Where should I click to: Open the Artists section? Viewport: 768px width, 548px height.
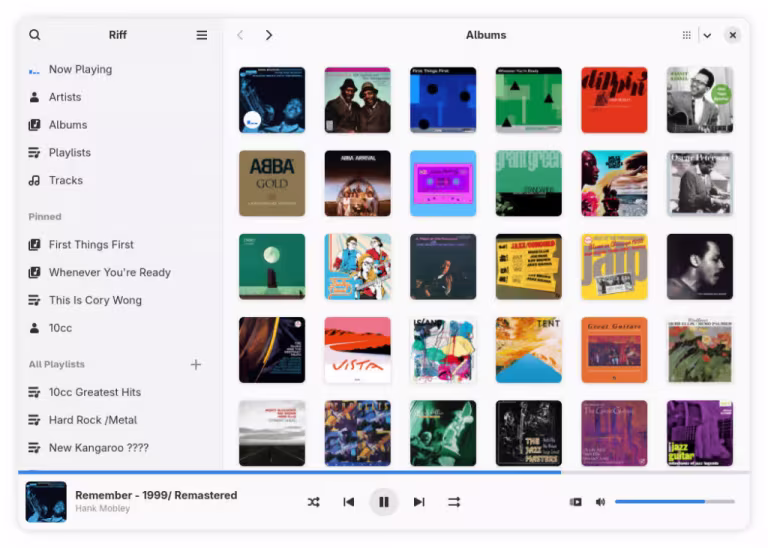pyautogui.click(x=120, y=97)
